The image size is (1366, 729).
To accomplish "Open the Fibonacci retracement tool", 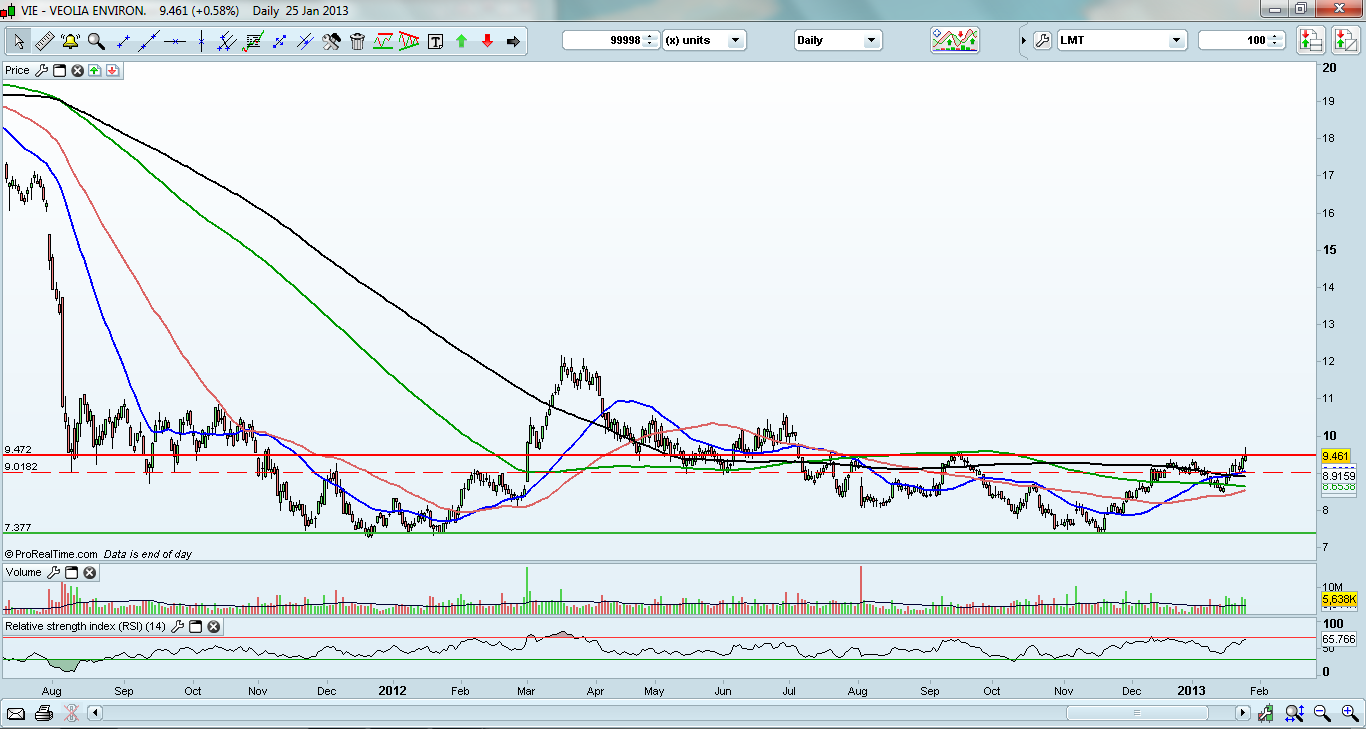I will [x=253, y=41].
